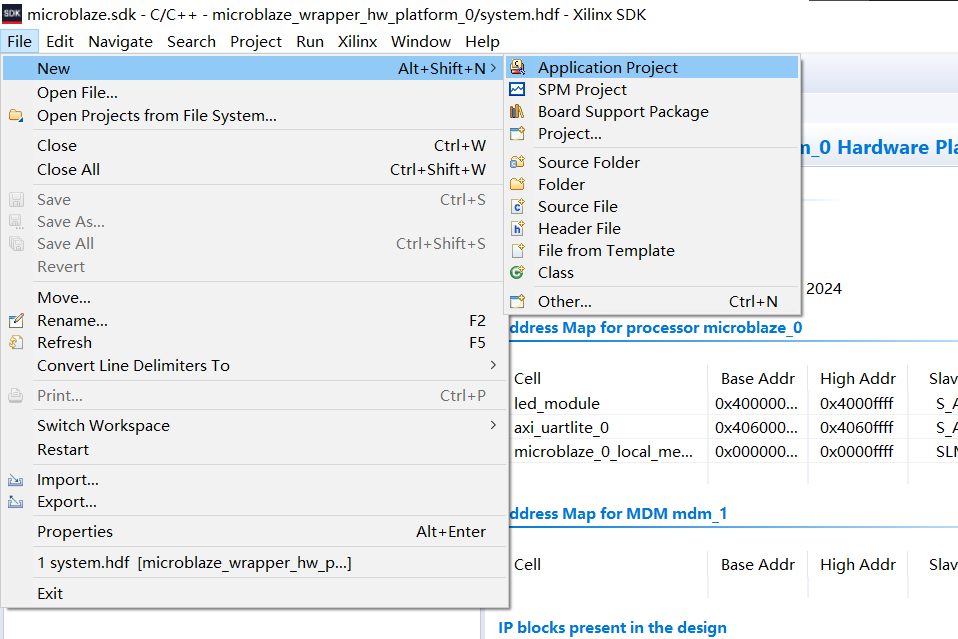The height and width of the screenshot is (639, 958).
Task: Choose Restart in the File menu
Action: pos(63,450)
